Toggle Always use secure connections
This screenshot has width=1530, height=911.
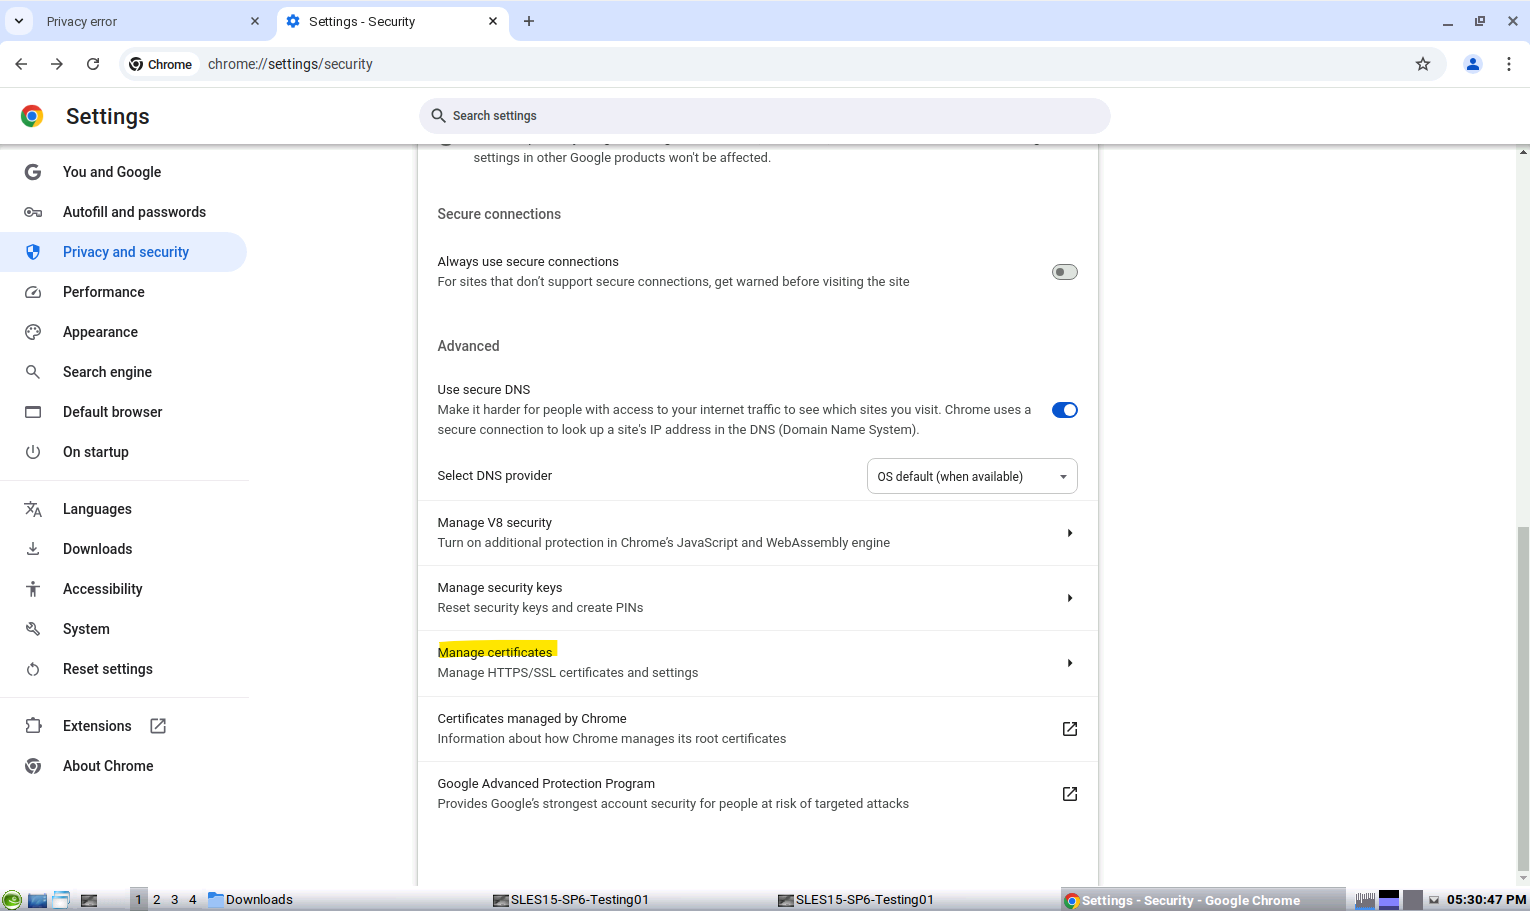[x=1064, y=272]
